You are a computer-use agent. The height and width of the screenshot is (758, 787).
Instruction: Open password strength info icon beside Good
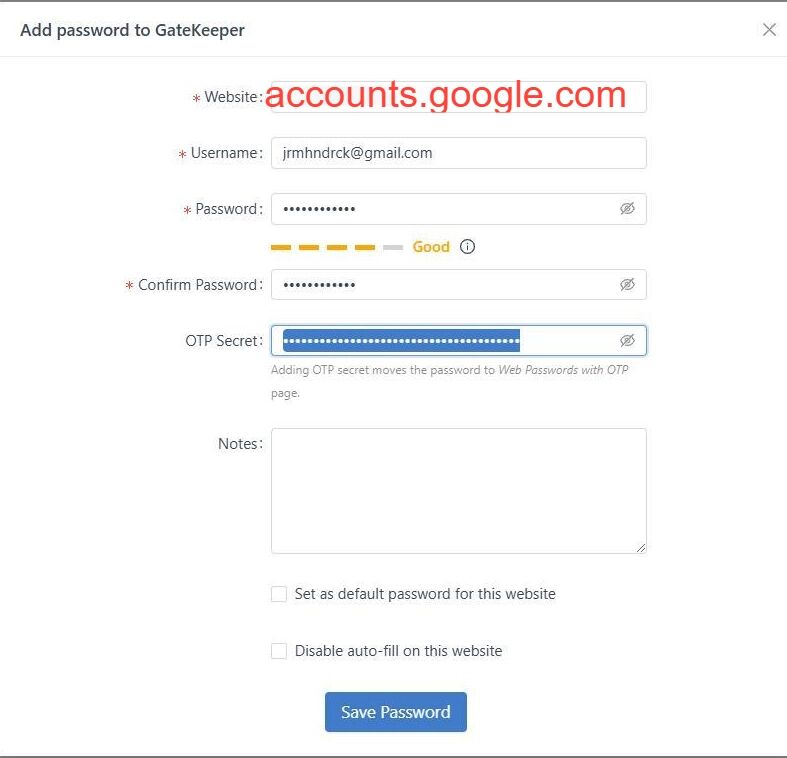pyautogui.click(x=467, y=246)
